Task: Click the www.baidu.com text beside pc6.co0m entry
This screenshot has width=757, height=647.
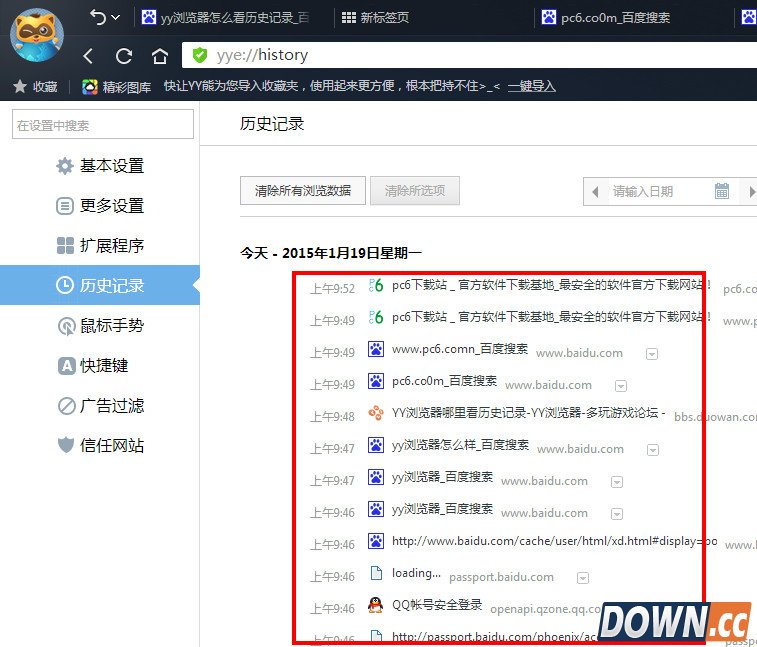Action: pos(548,385)
